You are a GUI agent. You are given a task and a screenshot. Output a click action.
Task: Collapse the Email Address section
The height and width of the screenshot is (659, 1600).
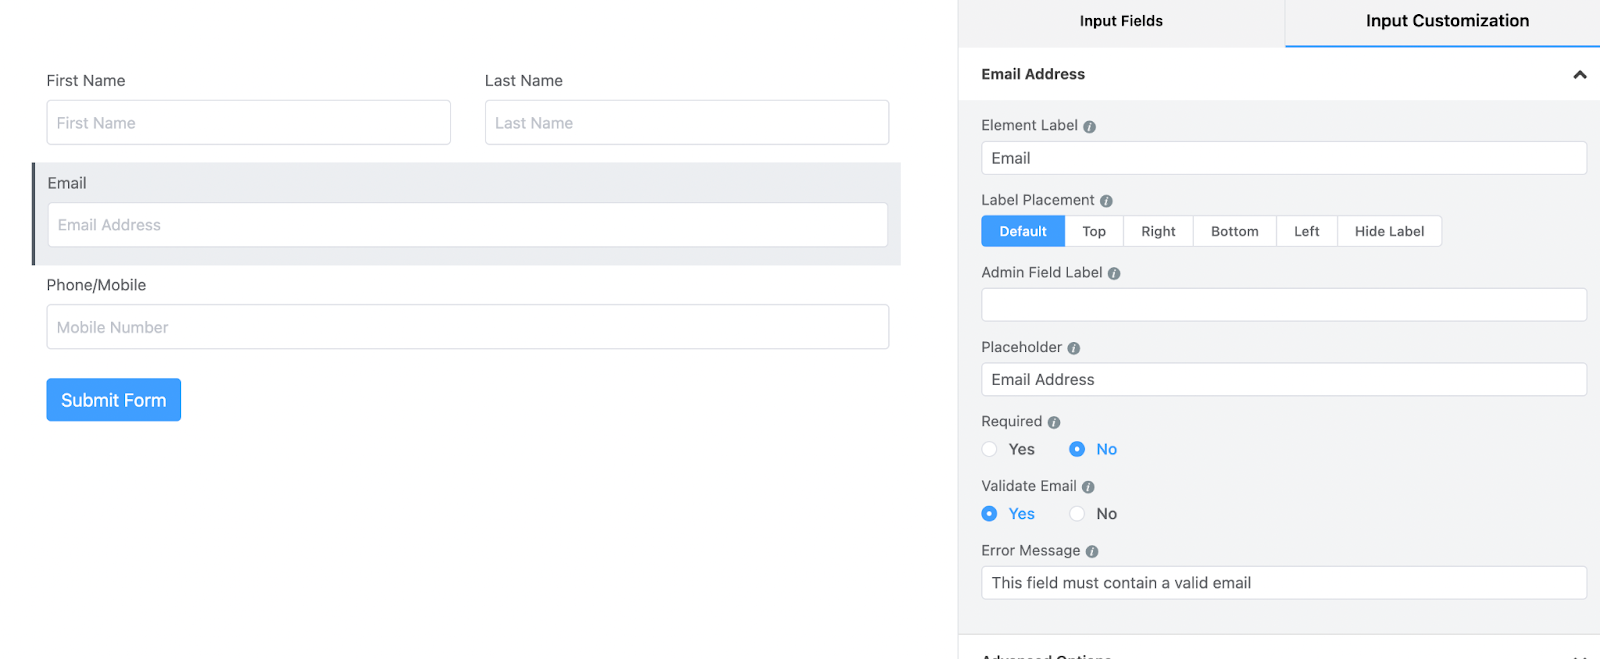(x=1579, y=75)
